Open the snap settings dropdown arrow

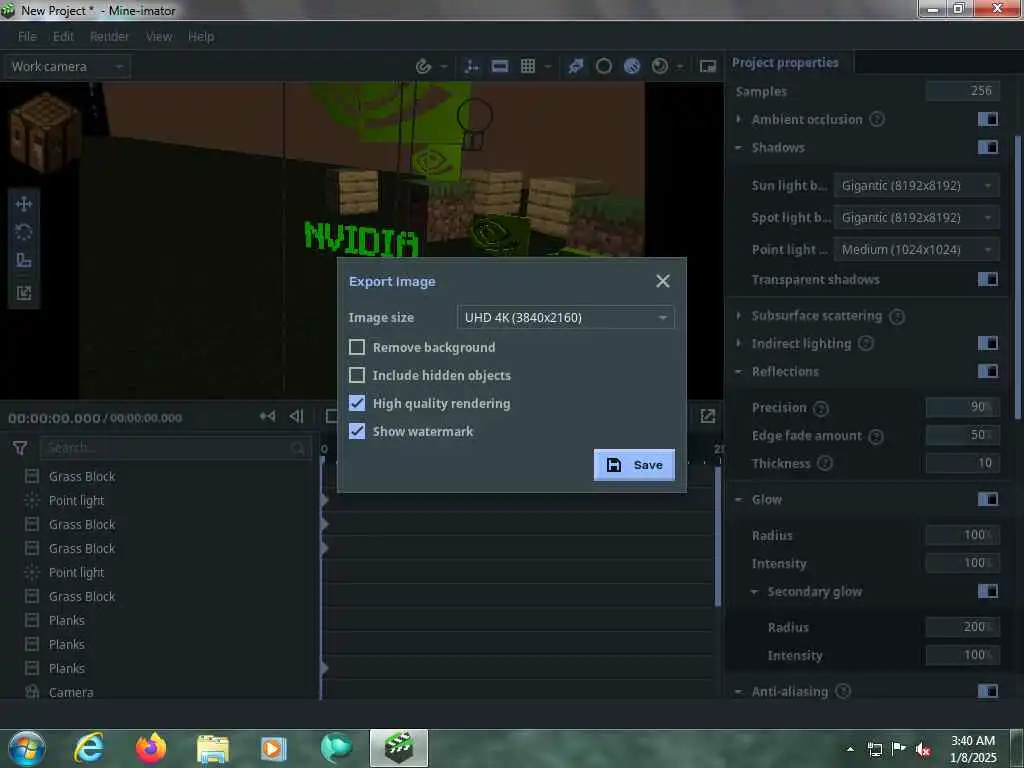[444, 66]
